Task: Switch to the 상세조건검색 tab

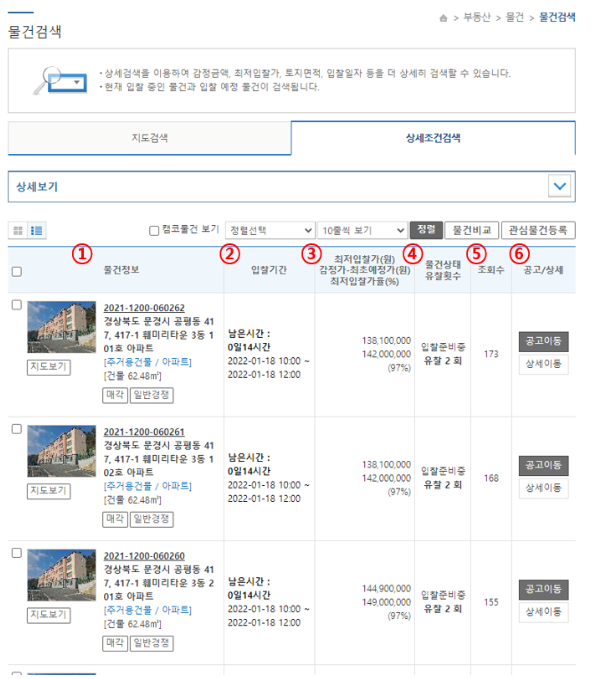Action: (x=433, y=138)
